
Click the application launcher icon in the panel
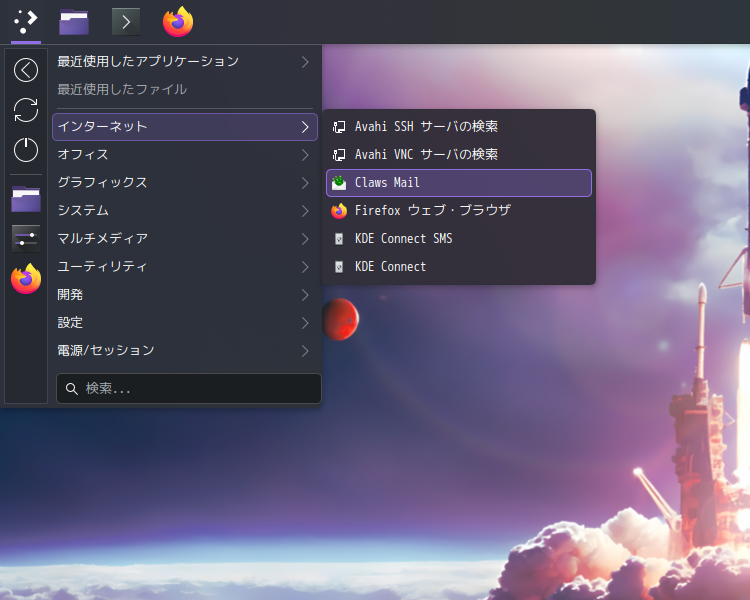tap(26, 22)
